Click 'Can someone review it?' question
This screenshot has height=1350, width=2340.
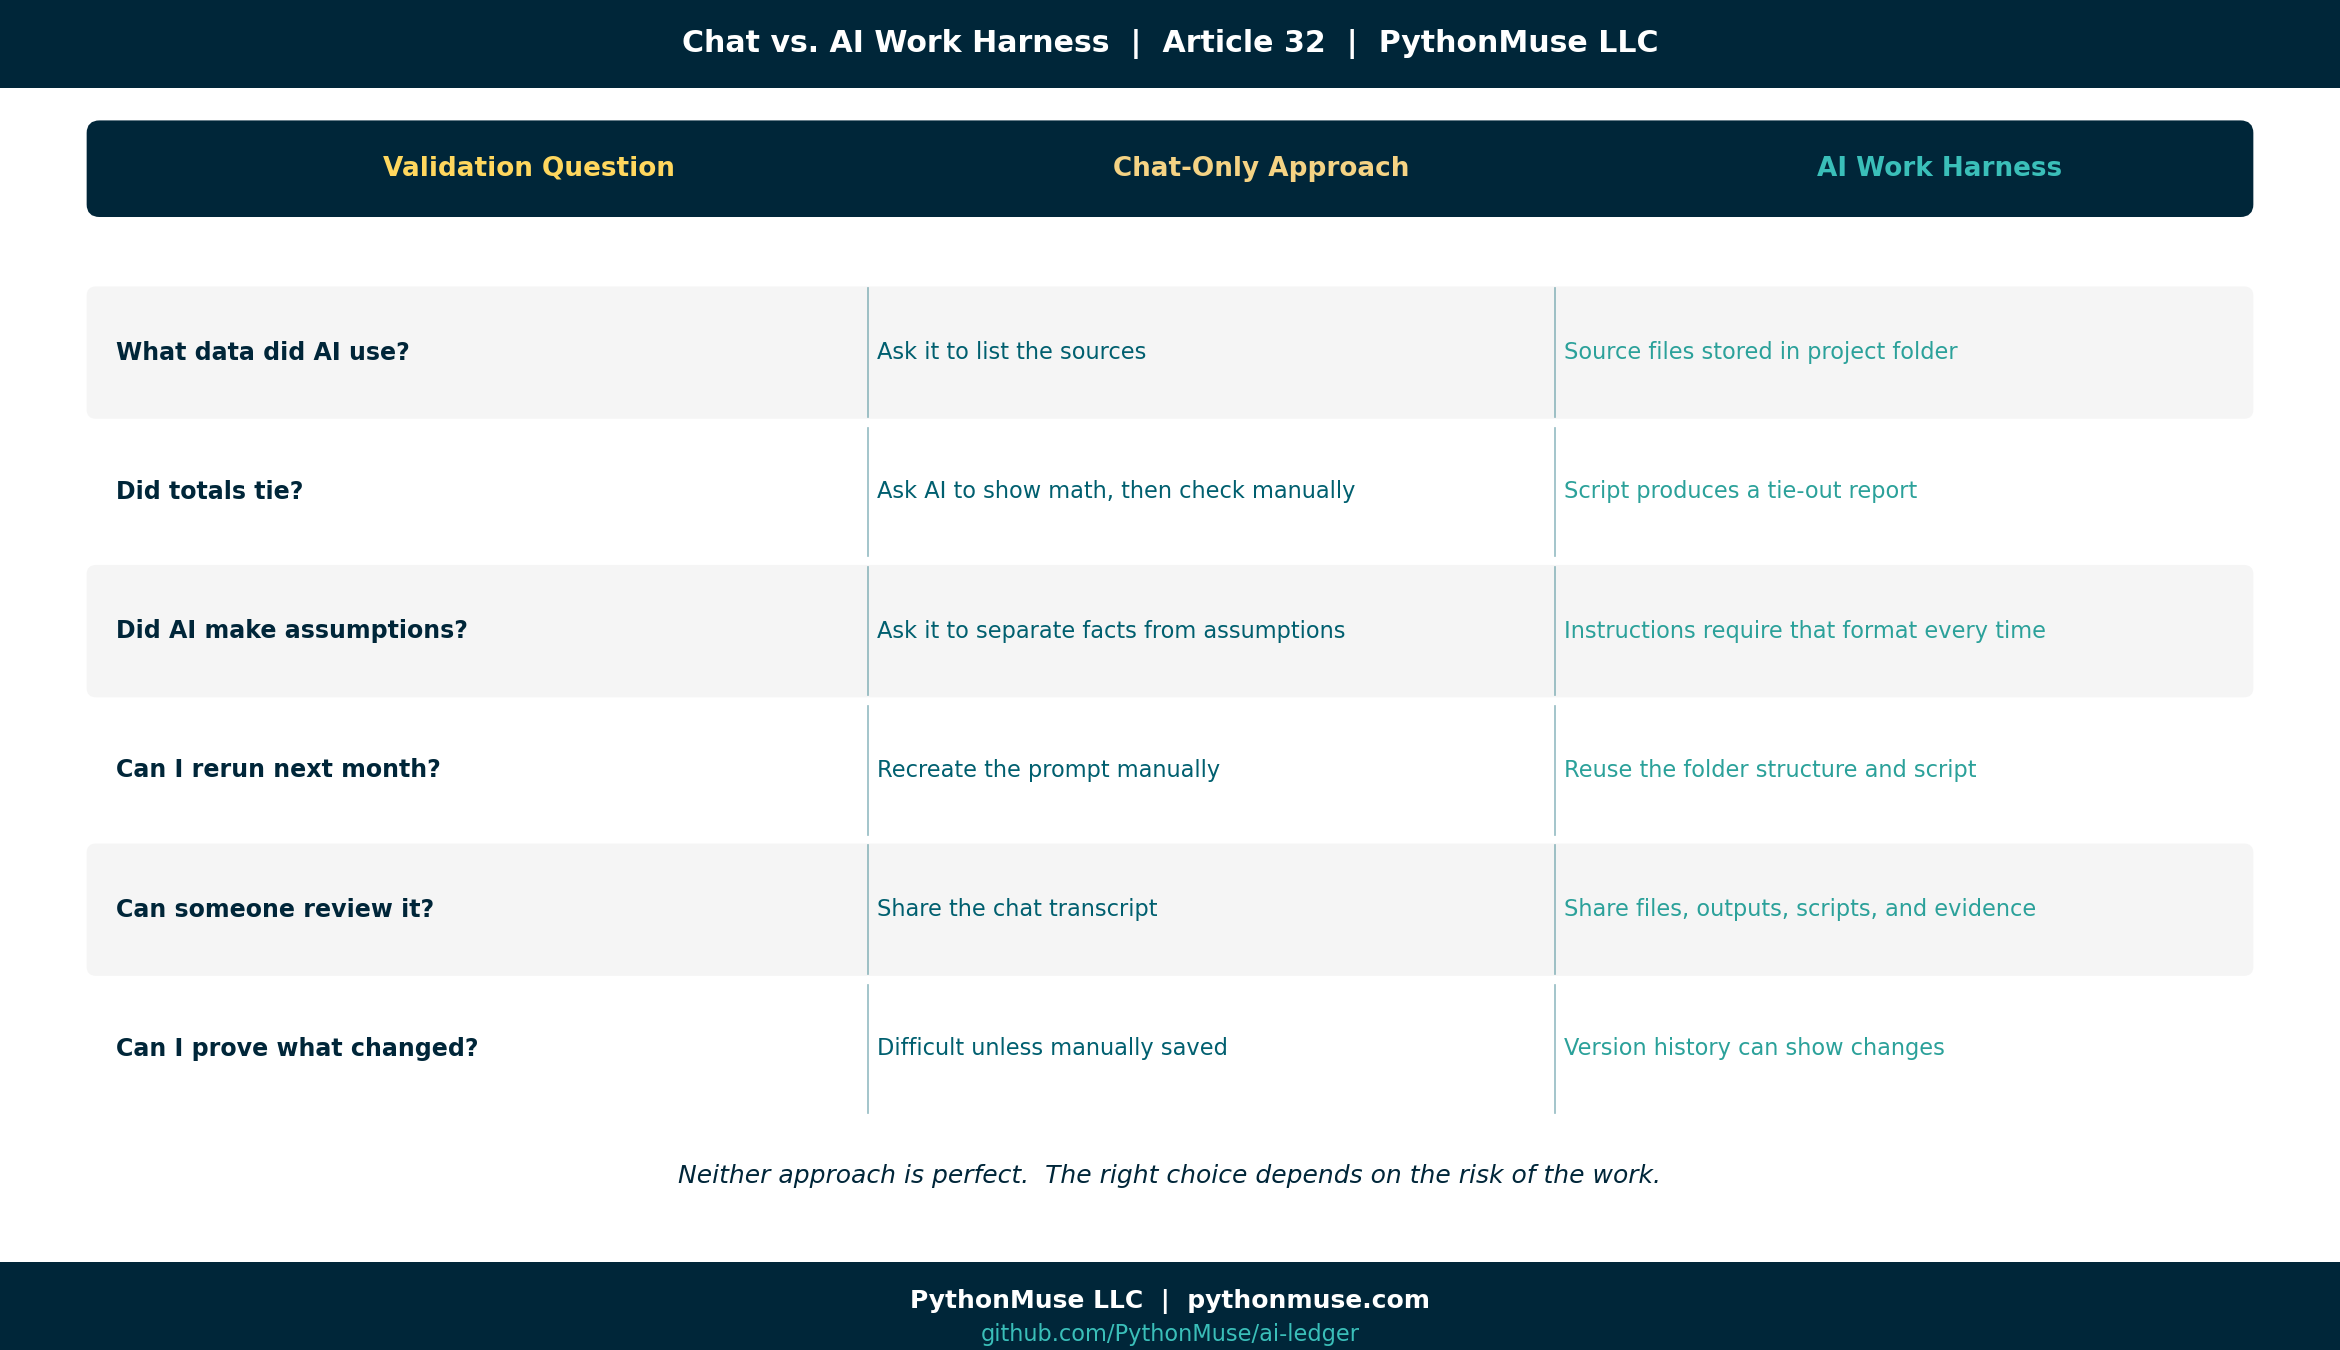pos(274,908)
